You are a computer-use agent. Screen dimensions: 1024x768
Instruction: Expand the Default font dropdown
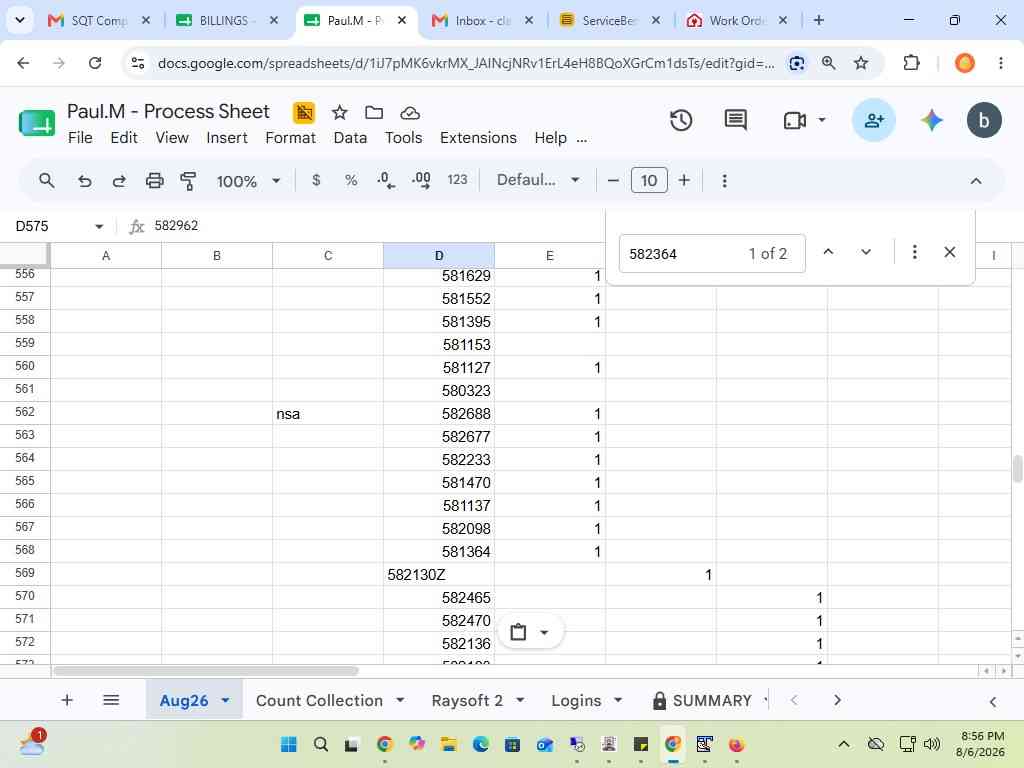(538, 180)
